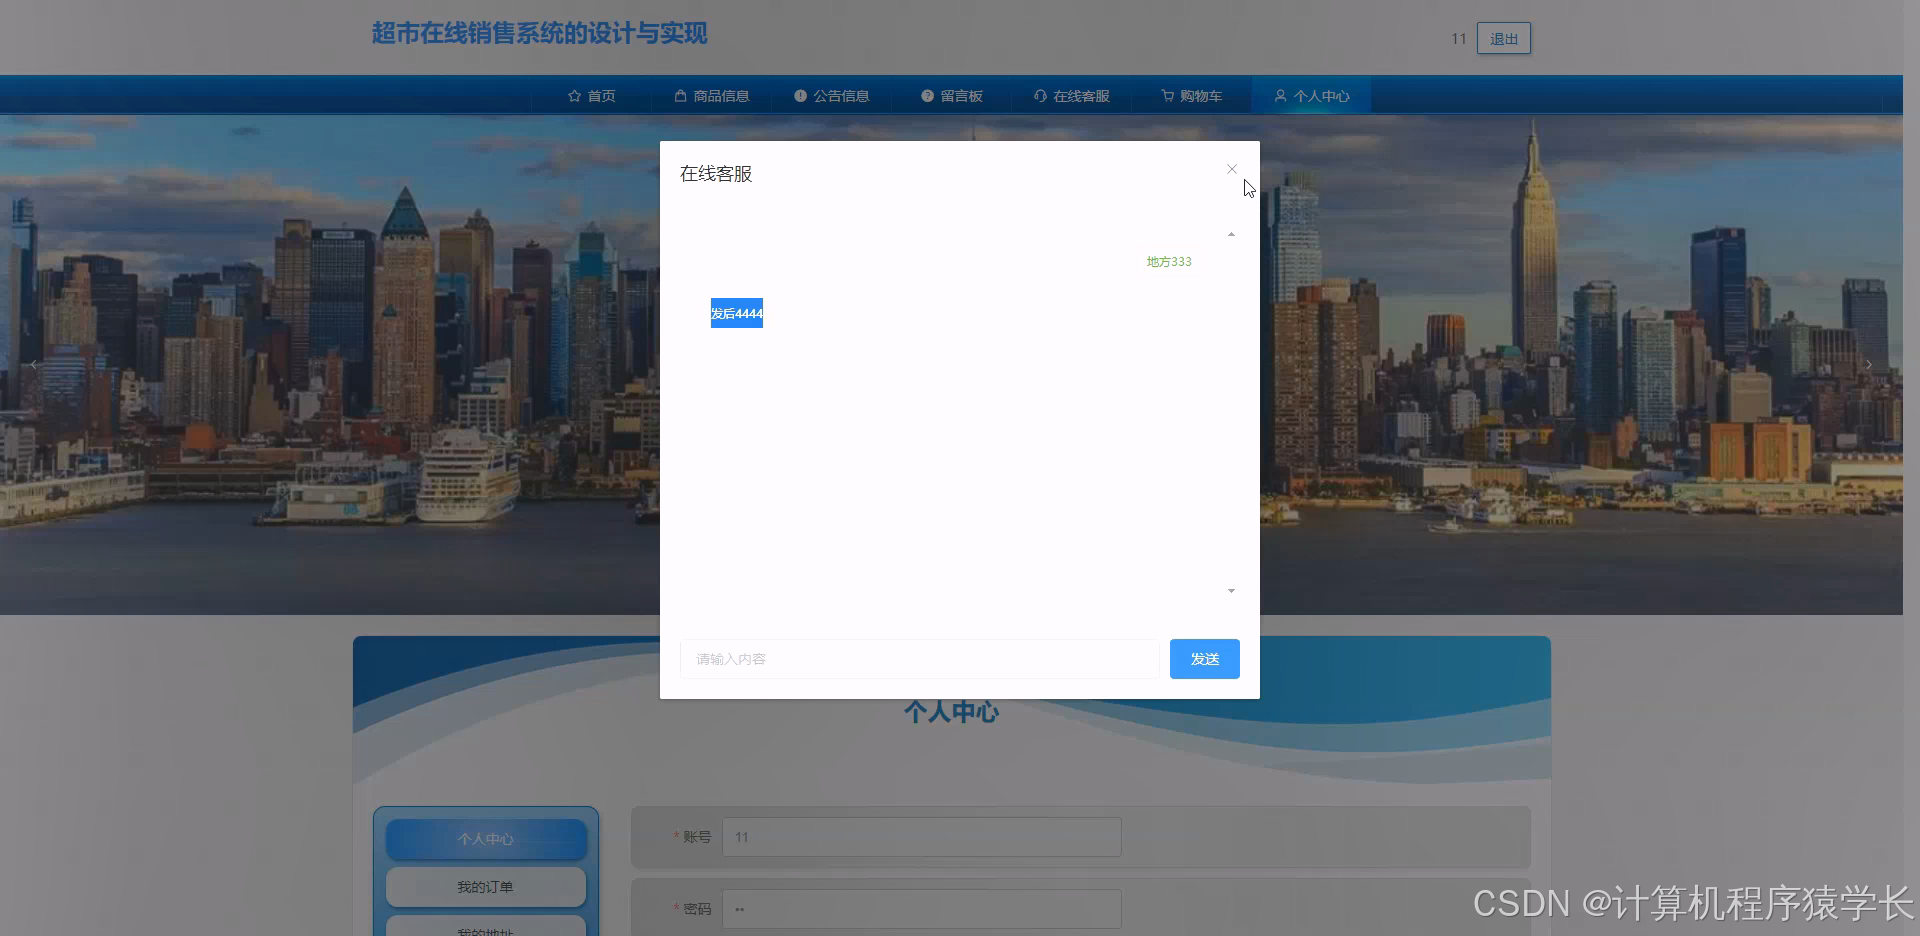
Task: Click the 请输入内容 chat input box
Action: (918, 658)
